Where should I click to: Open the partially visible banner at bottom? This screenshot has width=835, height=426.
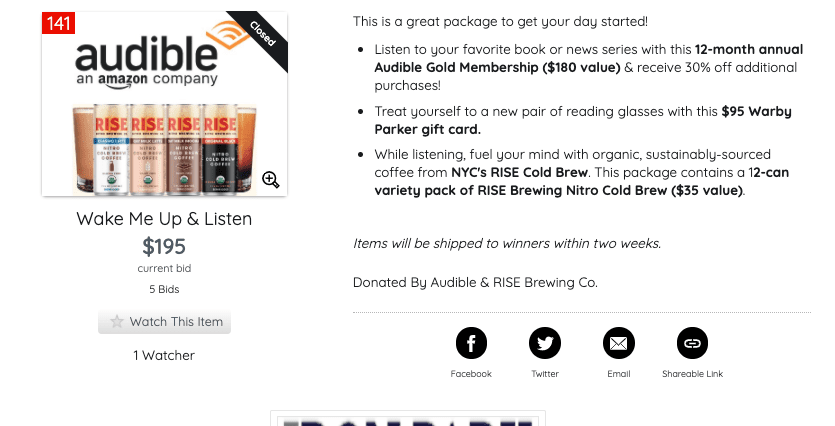[408, 419]
